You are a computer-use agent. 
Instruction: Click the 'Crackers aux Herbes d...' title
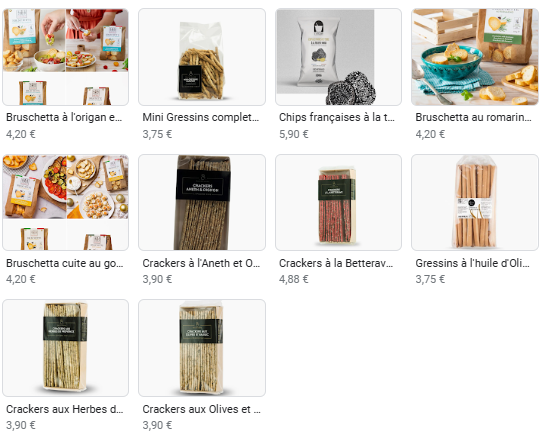tap(65, 409)
